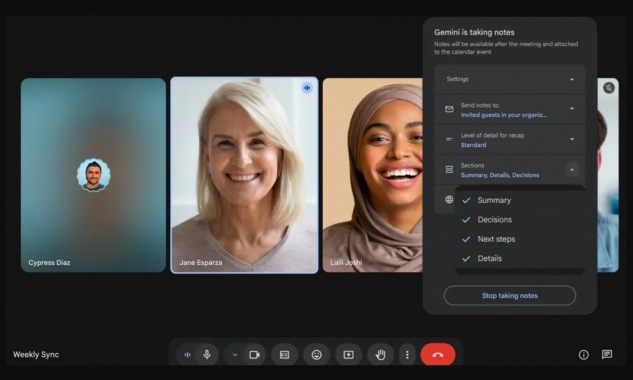Raise hand using the hand icon
The width and height of the screenshot is (633, 380).
click(380, 355)
